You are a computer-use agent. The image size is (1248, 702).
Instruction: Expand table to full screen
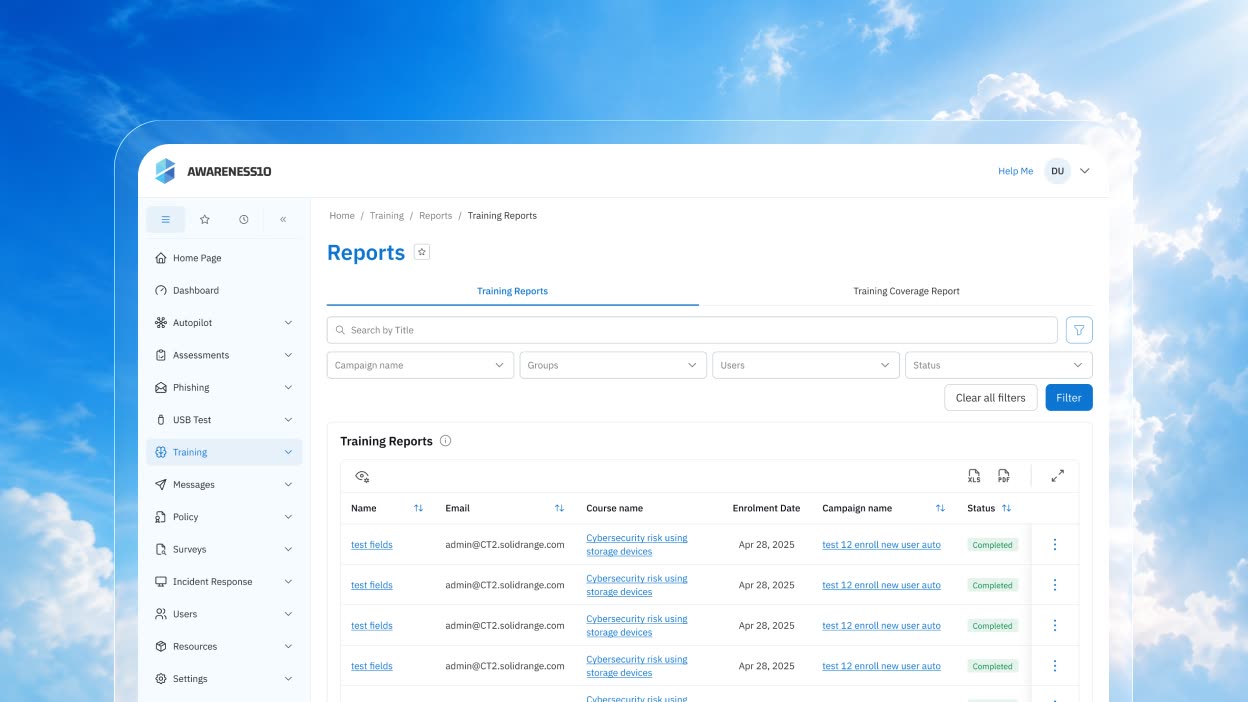tap(1058, 476)
